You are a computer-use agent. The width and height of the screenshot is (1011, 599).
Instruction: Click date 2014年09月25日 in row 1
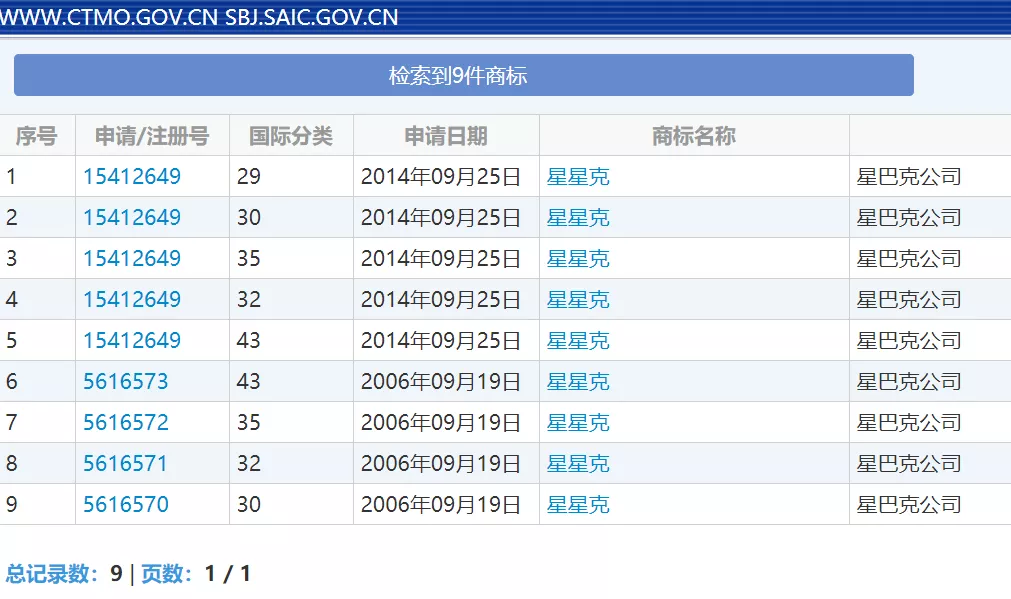pos(441,177)
